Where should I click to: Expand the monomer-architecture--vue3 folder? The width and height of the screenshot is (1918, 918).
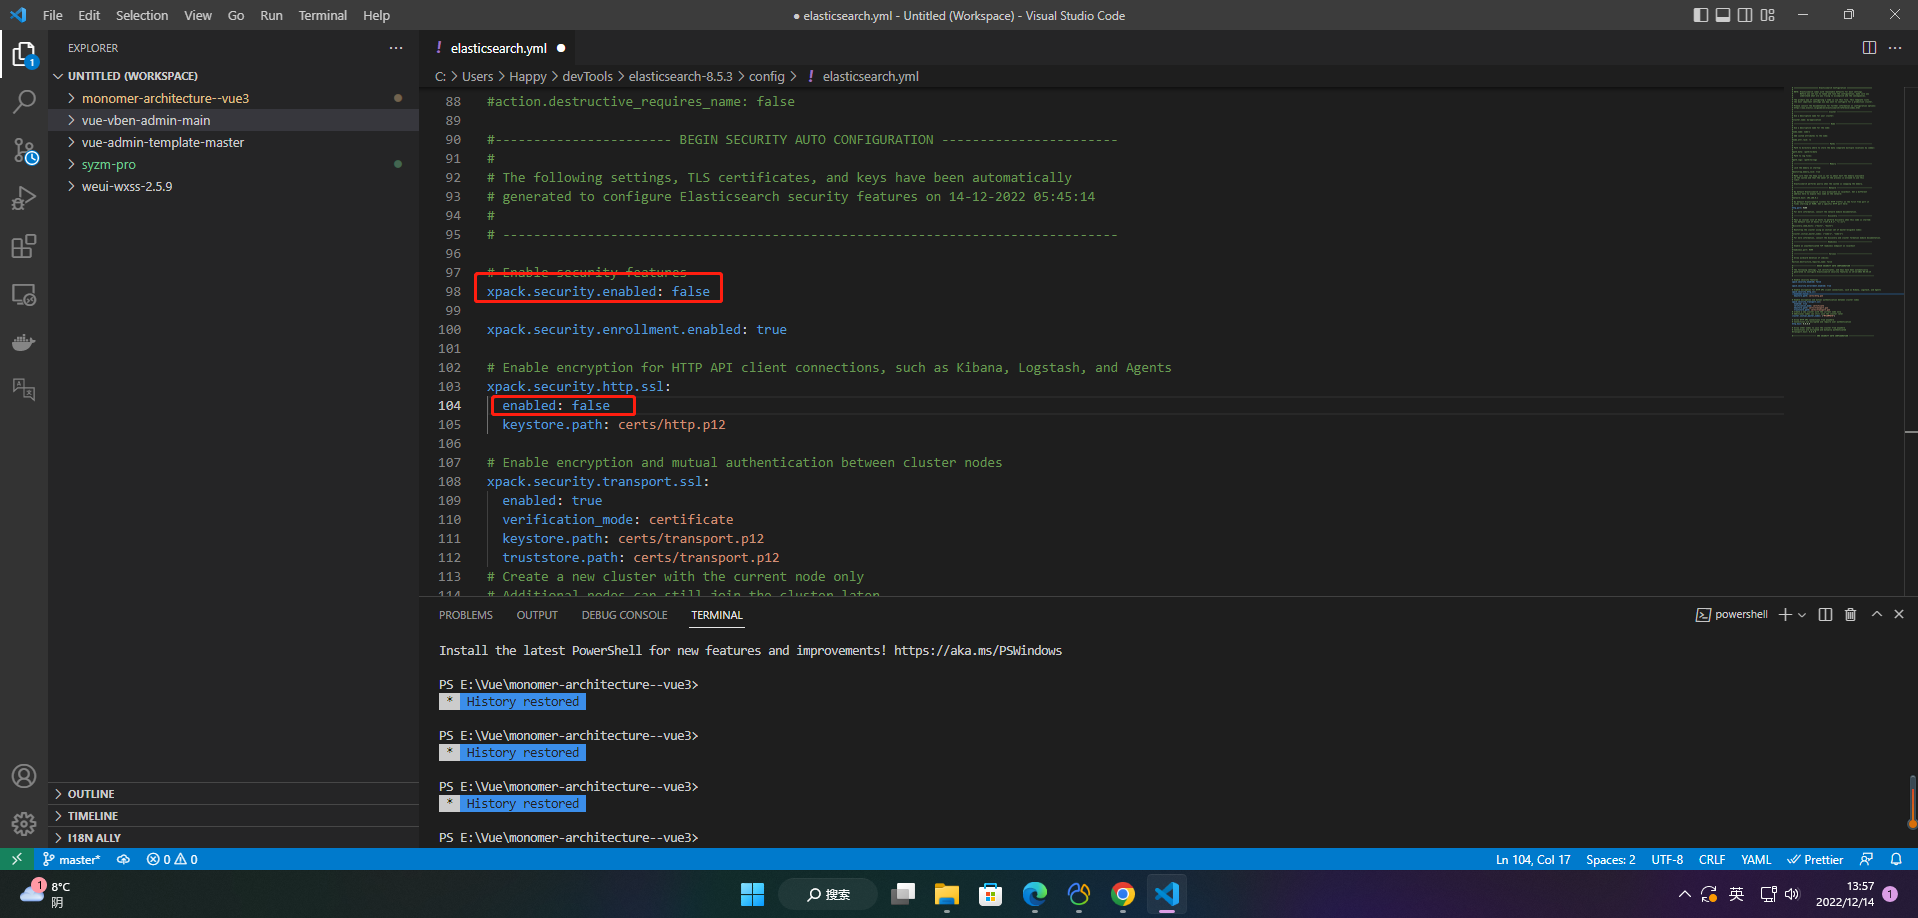pyautogui.click(x=233, y=98)
